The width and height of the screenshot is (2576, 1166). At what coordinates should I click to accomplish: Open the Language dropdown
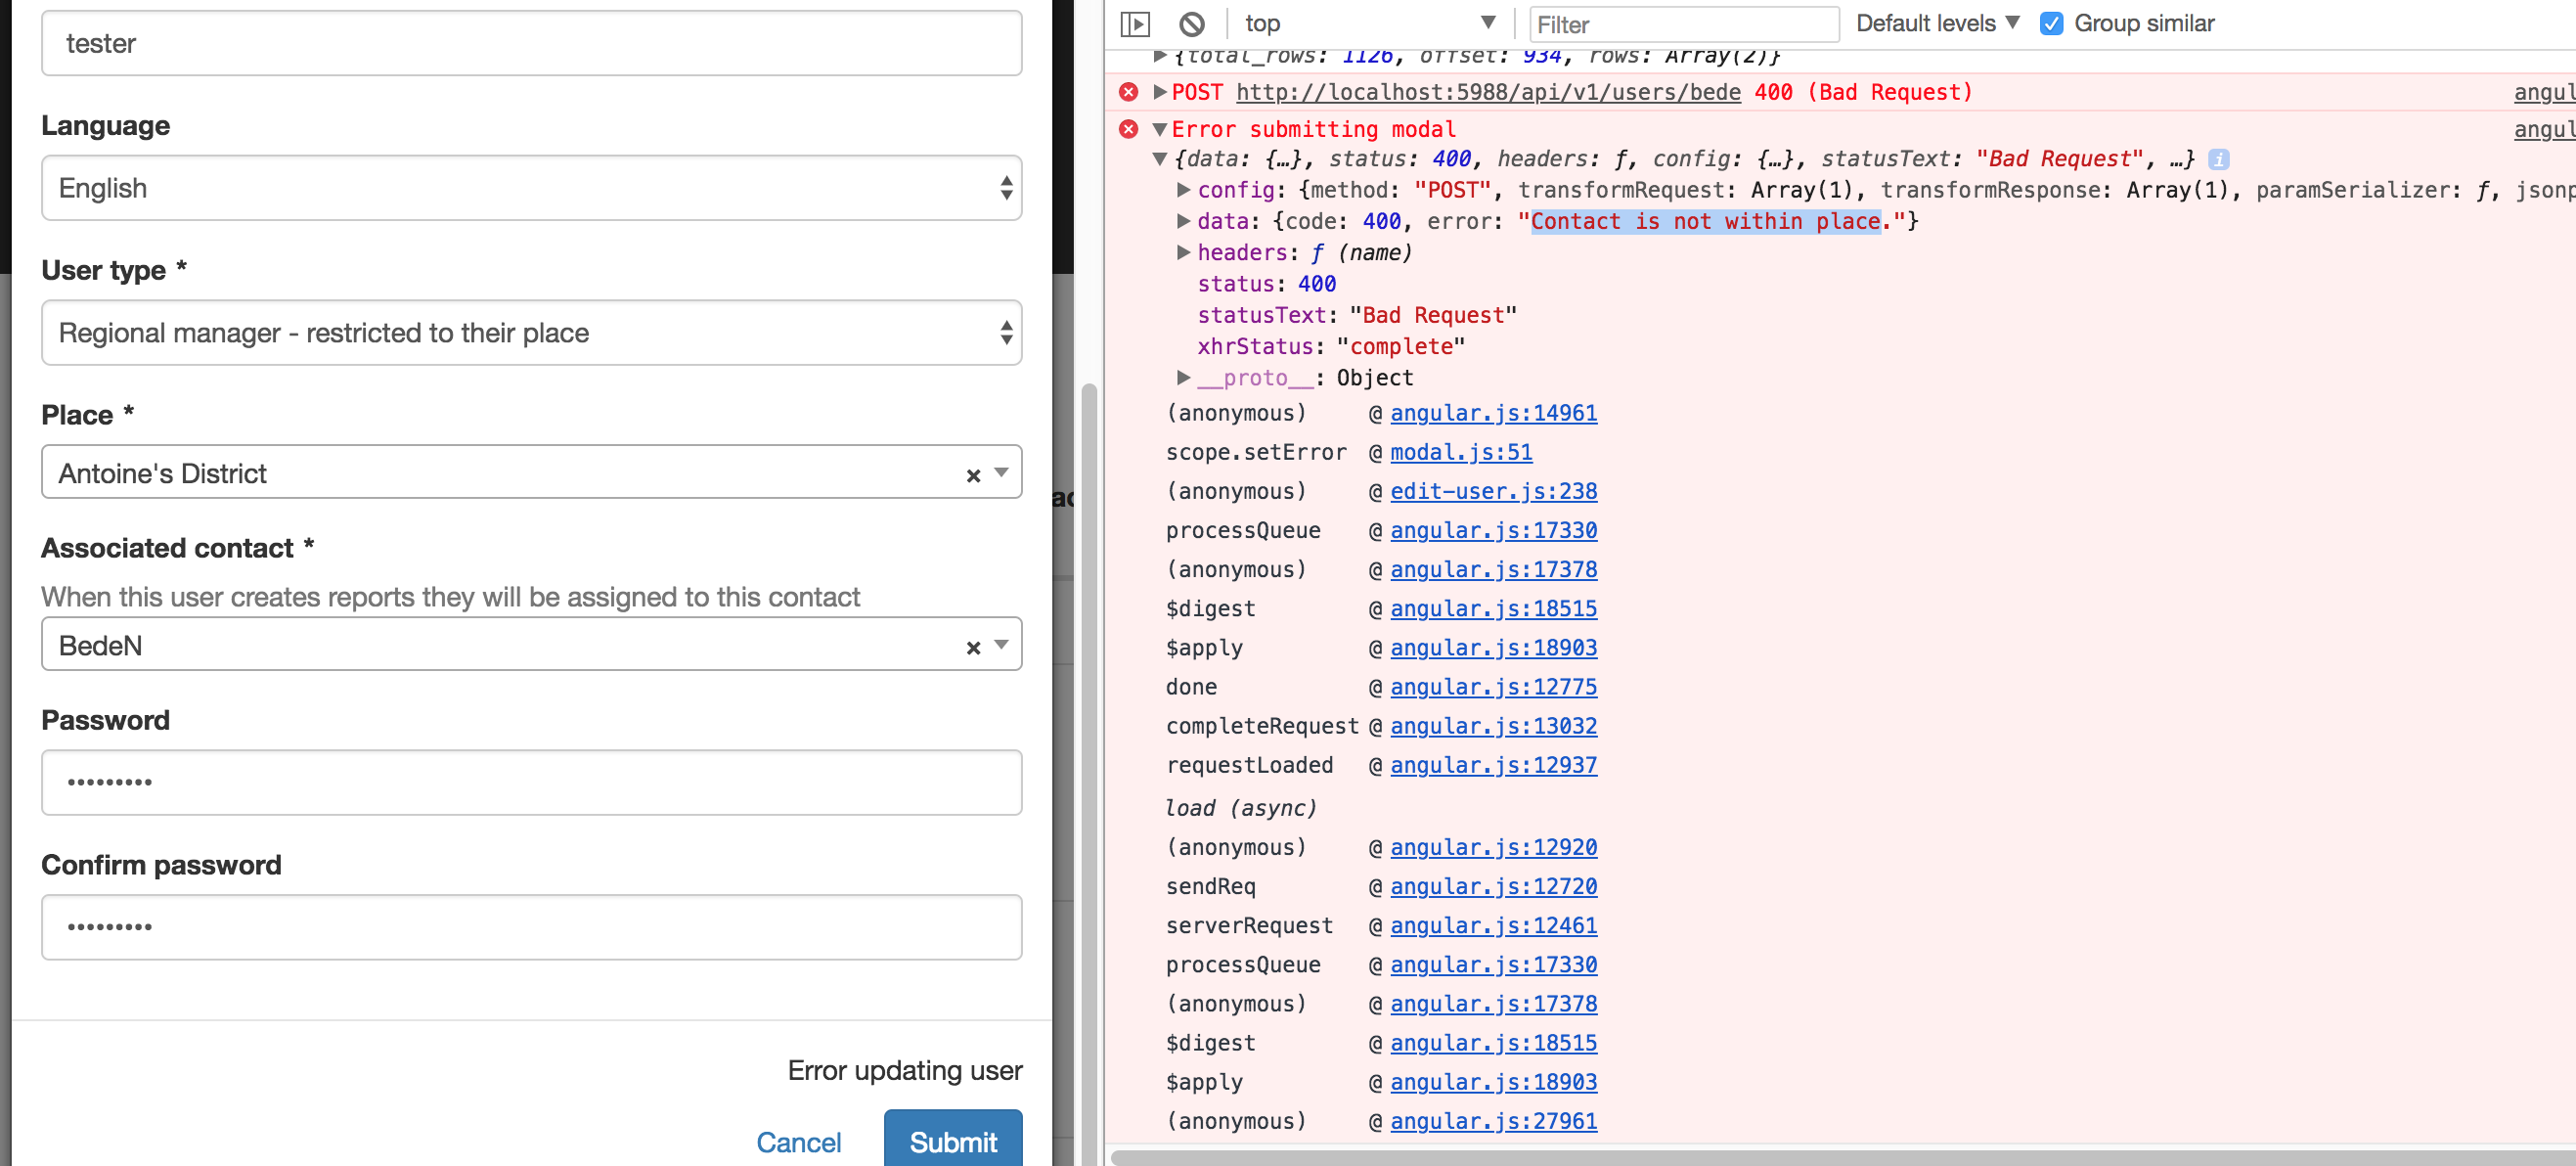pyautogui.click(x=531, y=188)
